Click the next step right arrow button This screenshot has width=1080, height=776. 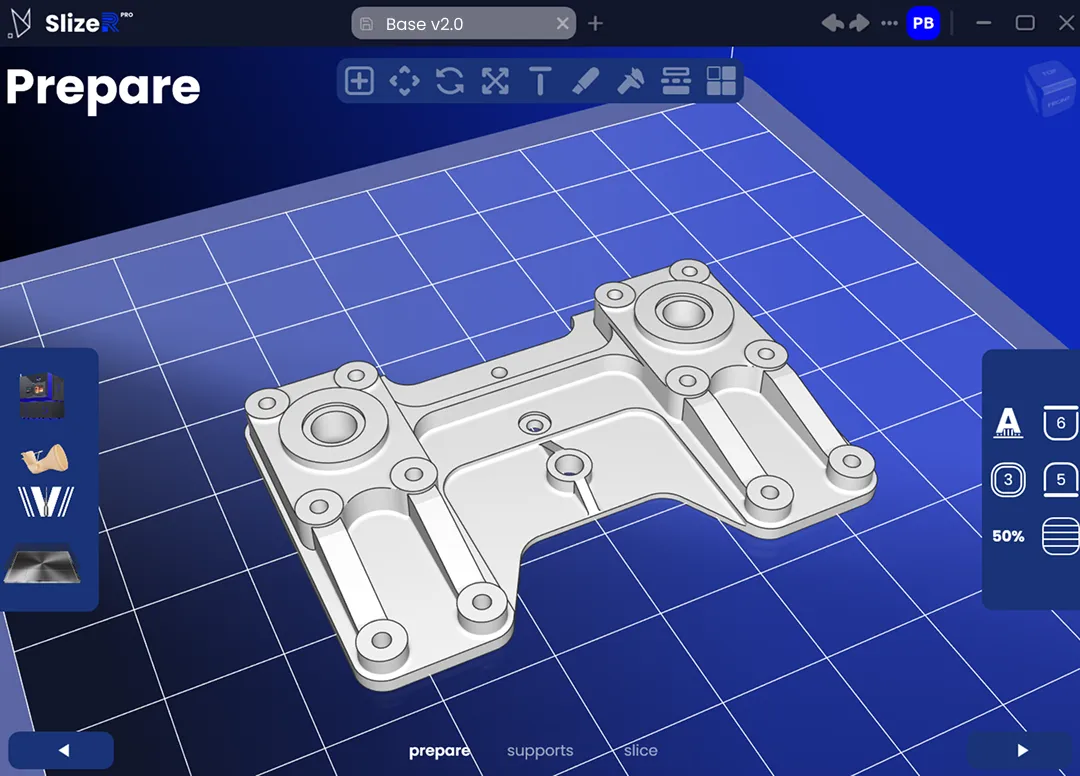[1022, 750]
